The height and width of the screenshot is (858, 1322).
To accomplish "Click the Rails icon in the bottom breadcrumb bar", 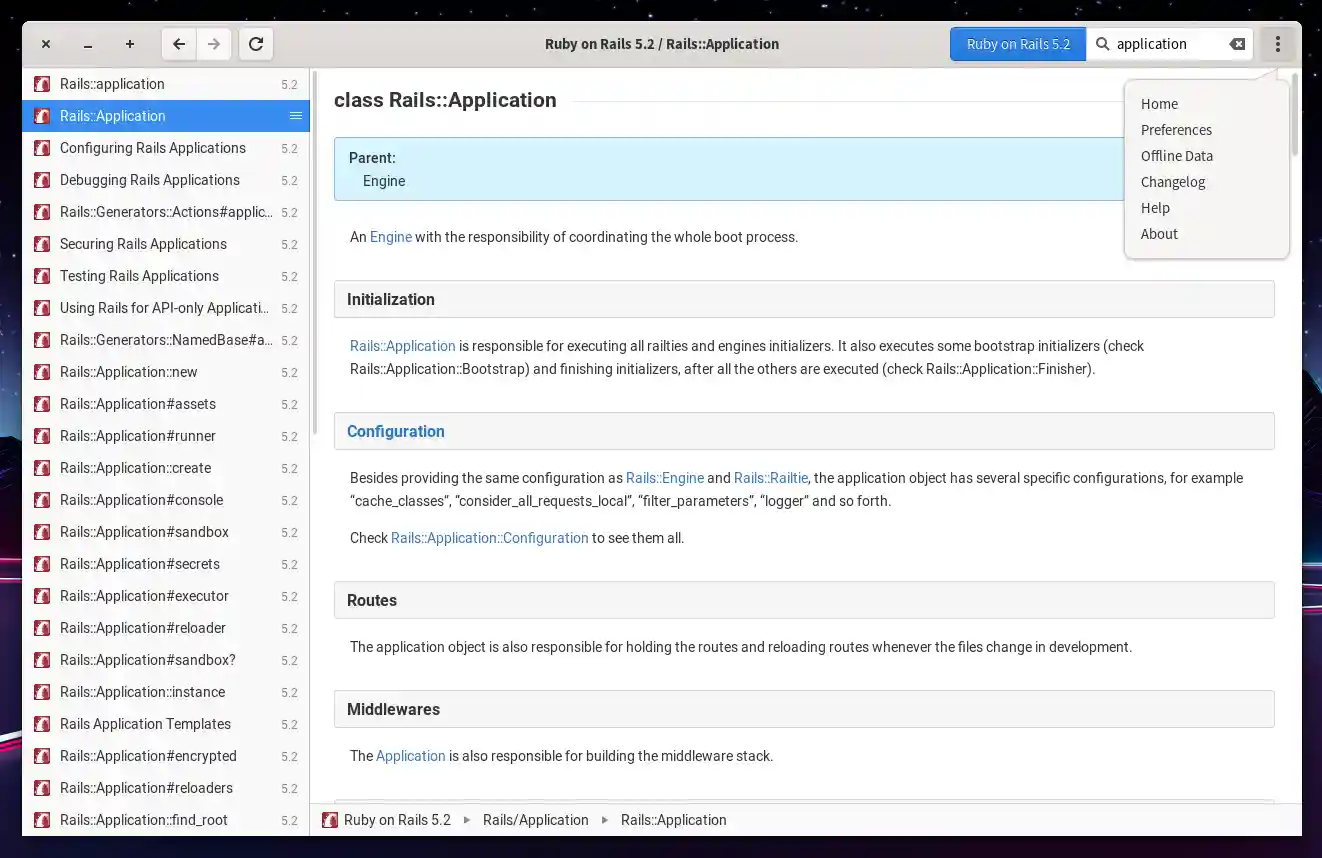I will click(330, 820).
